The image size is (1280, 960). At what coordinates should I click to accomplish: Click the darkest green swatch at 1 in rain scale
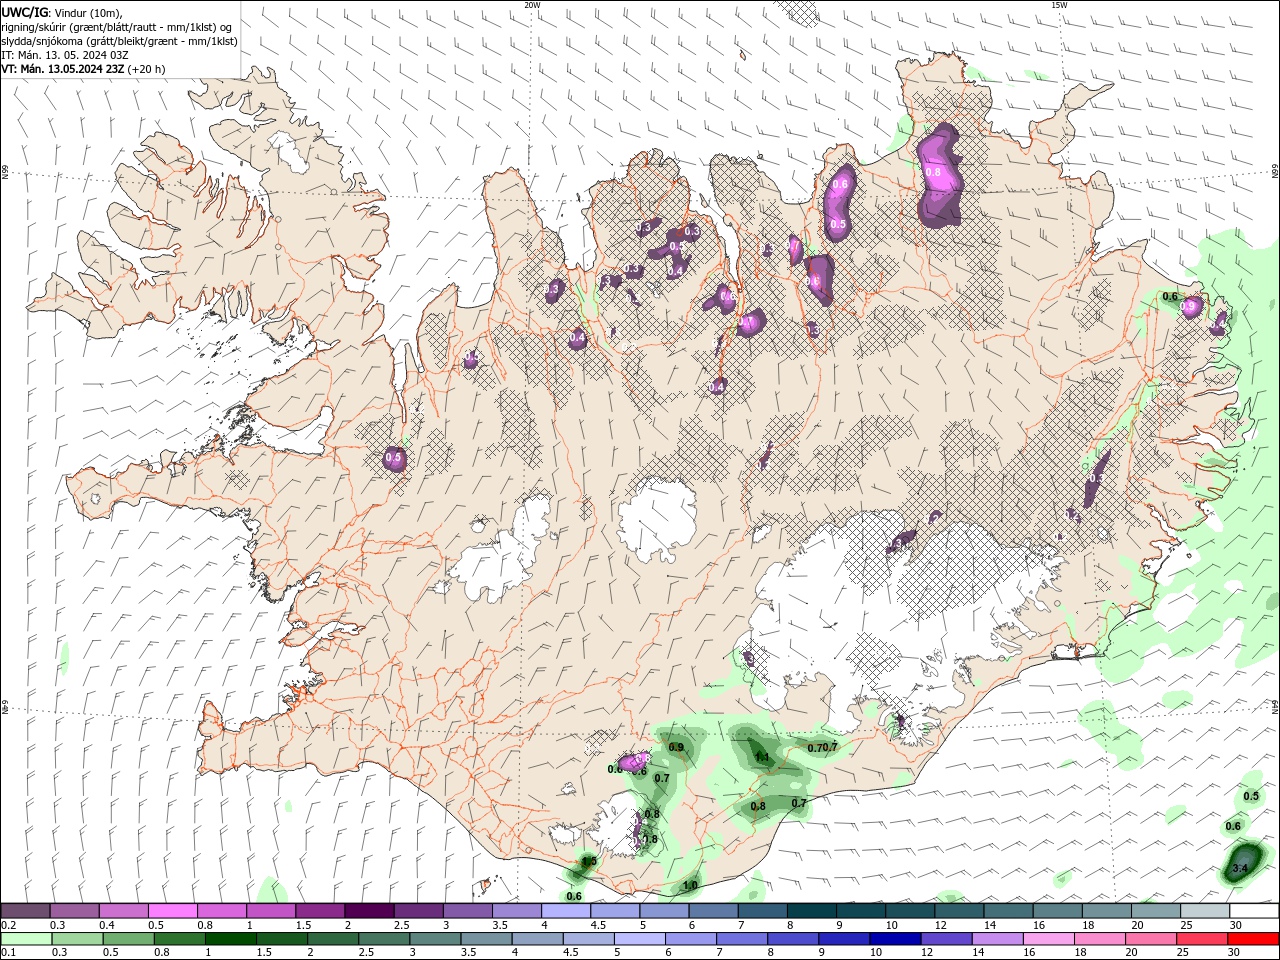231,939
